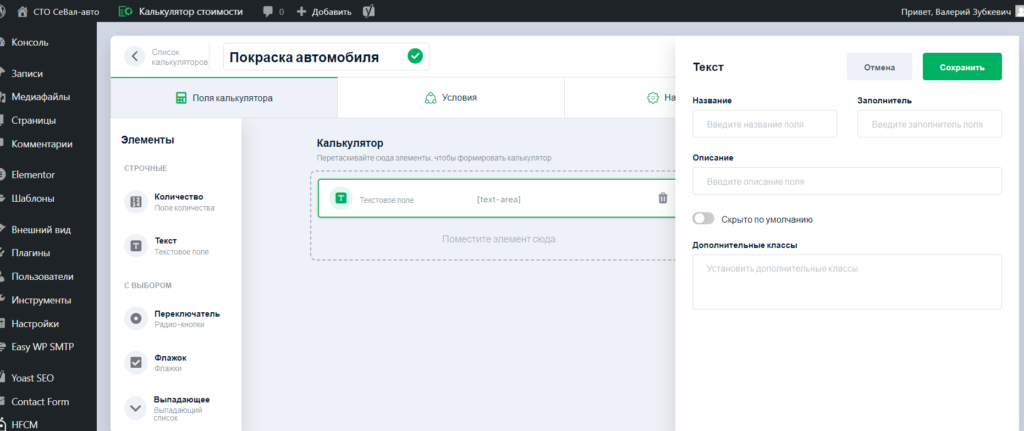Open Калькулятор стоимости in the admin bar
Screen dimensions: 1024x431
pyautogui.click(x=181, y=11)
